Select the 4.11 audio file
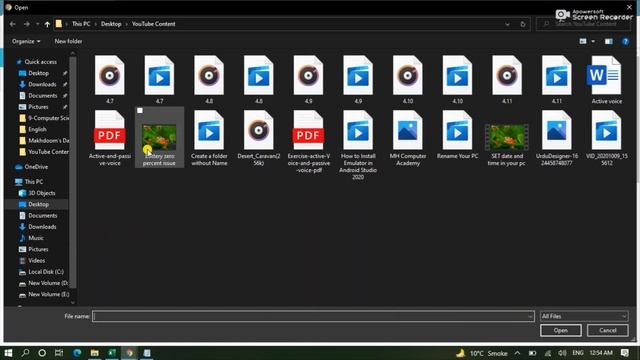Image resolution: width=640 pixels, height=360 pixels. click(507, 76)
